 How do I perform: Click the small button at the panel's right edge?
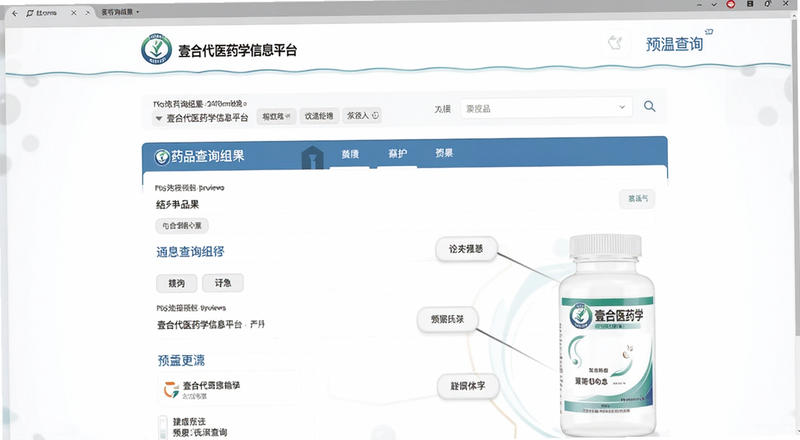tap(637, 199)
